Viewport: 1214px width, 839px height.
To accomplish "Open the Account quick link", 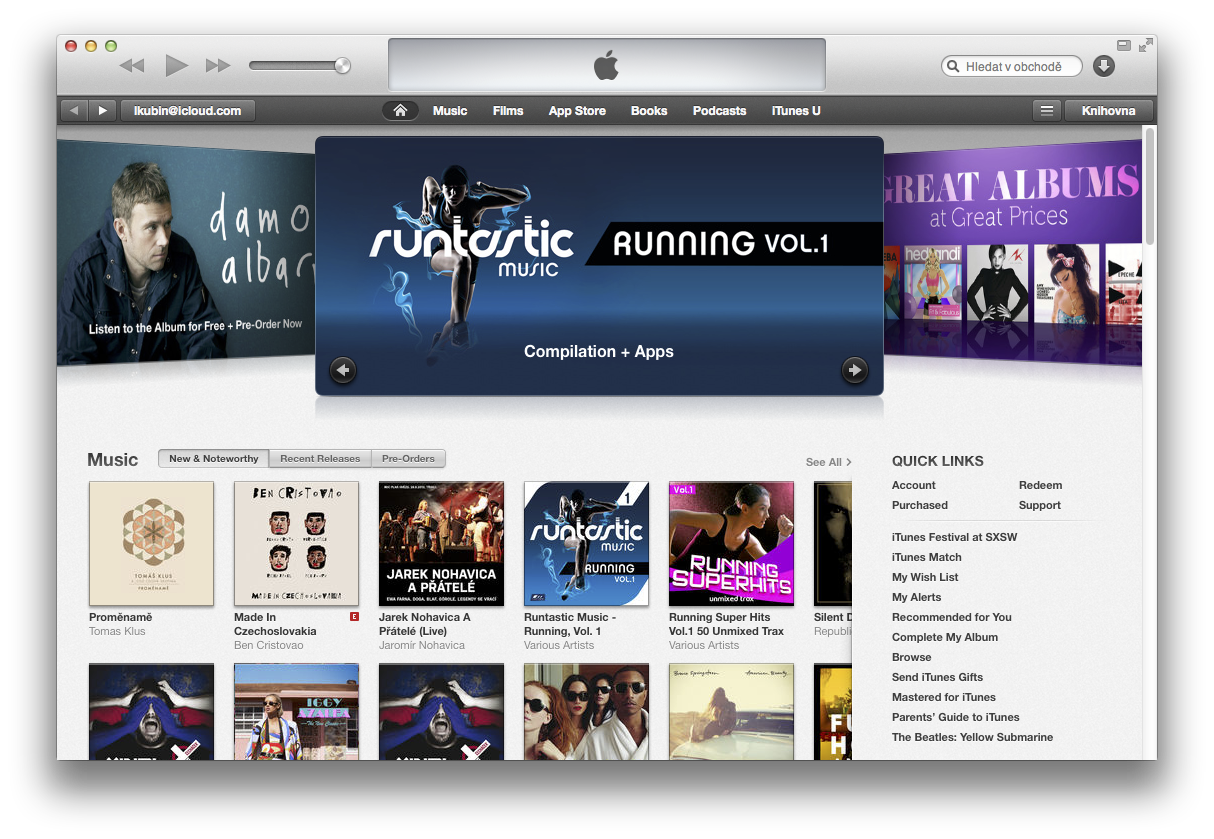I will pyautogui.click(x=914, y=486).
